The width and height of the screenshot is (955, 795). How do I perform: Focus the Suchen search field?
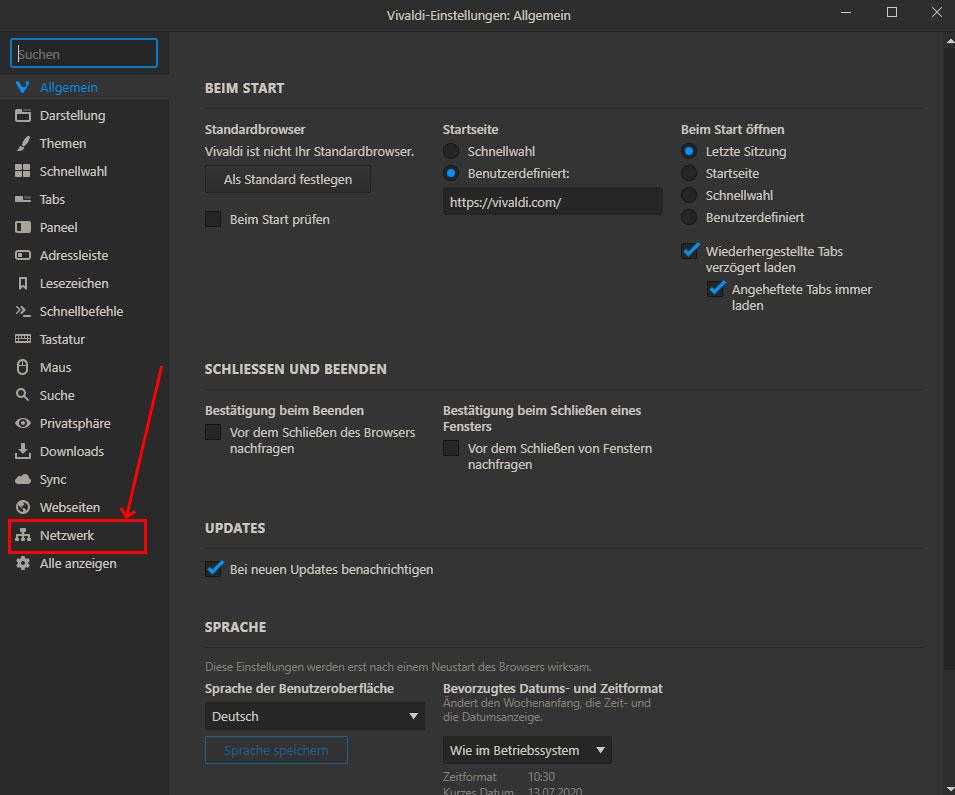(x=84, y=54)
